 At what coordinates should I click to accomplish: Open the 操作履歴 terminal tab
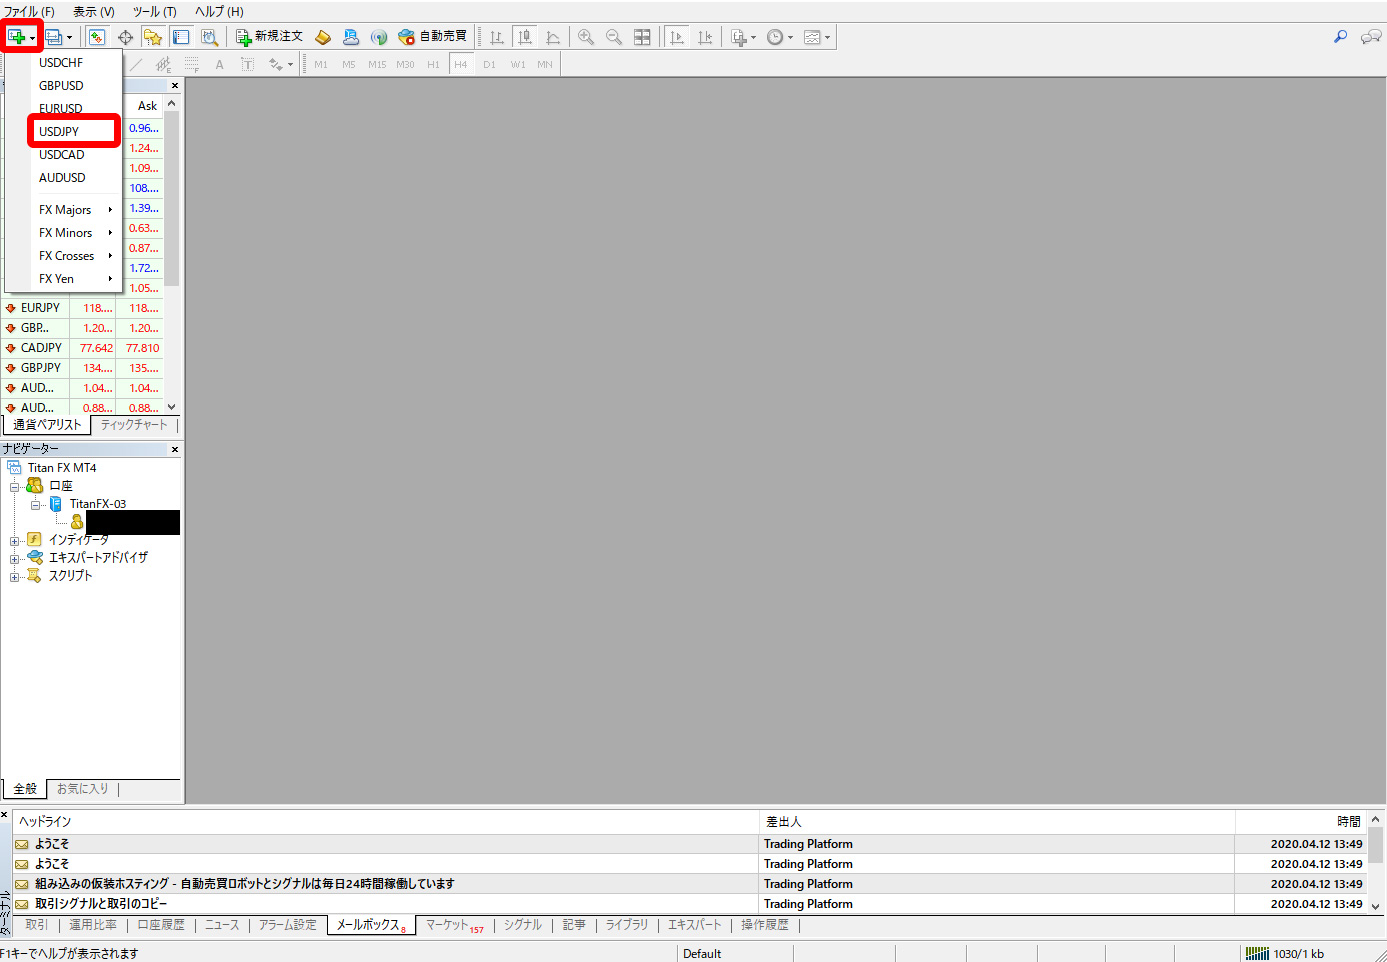pyautogui.click(x=765, y=925)
